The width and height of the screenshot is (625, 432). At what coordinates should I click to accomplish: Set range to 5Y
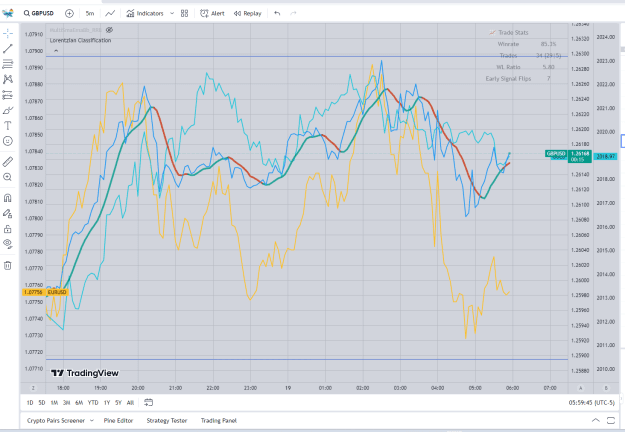[118, 403]
